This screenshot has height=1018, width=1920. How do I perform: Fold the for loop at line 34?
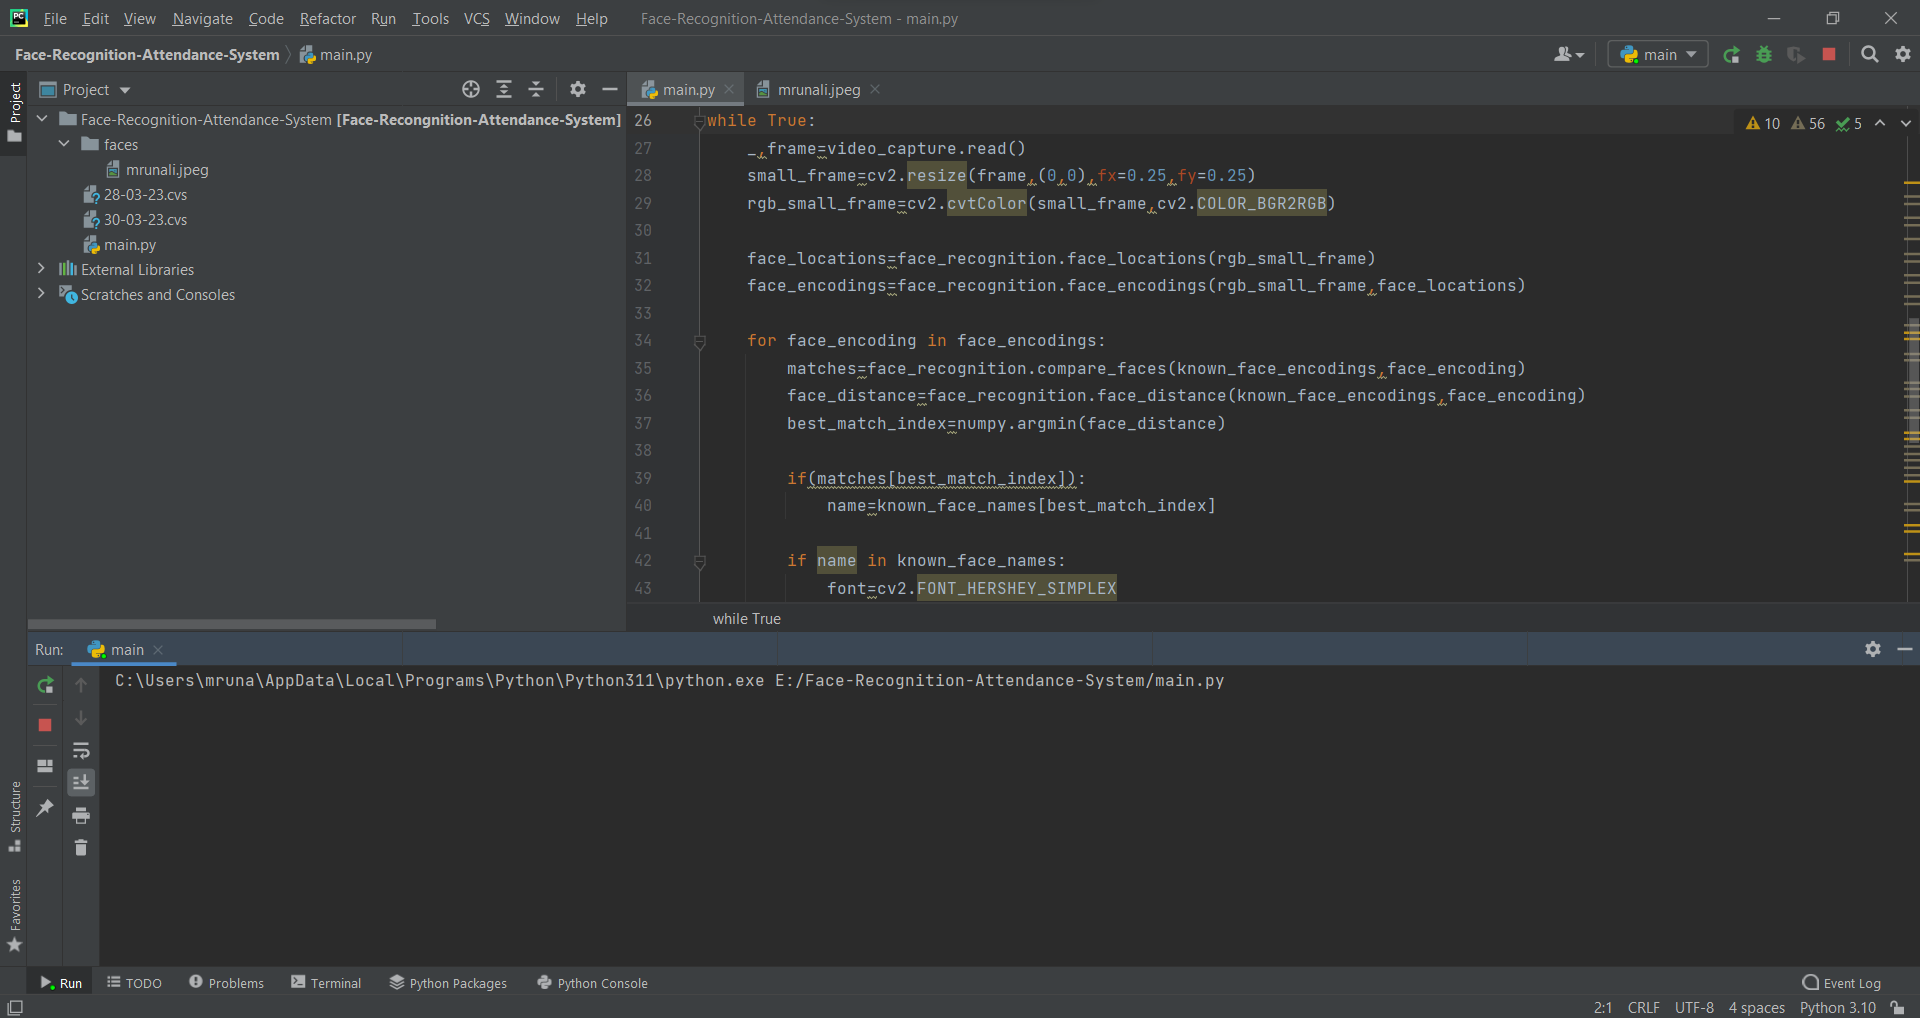point(700,341)
